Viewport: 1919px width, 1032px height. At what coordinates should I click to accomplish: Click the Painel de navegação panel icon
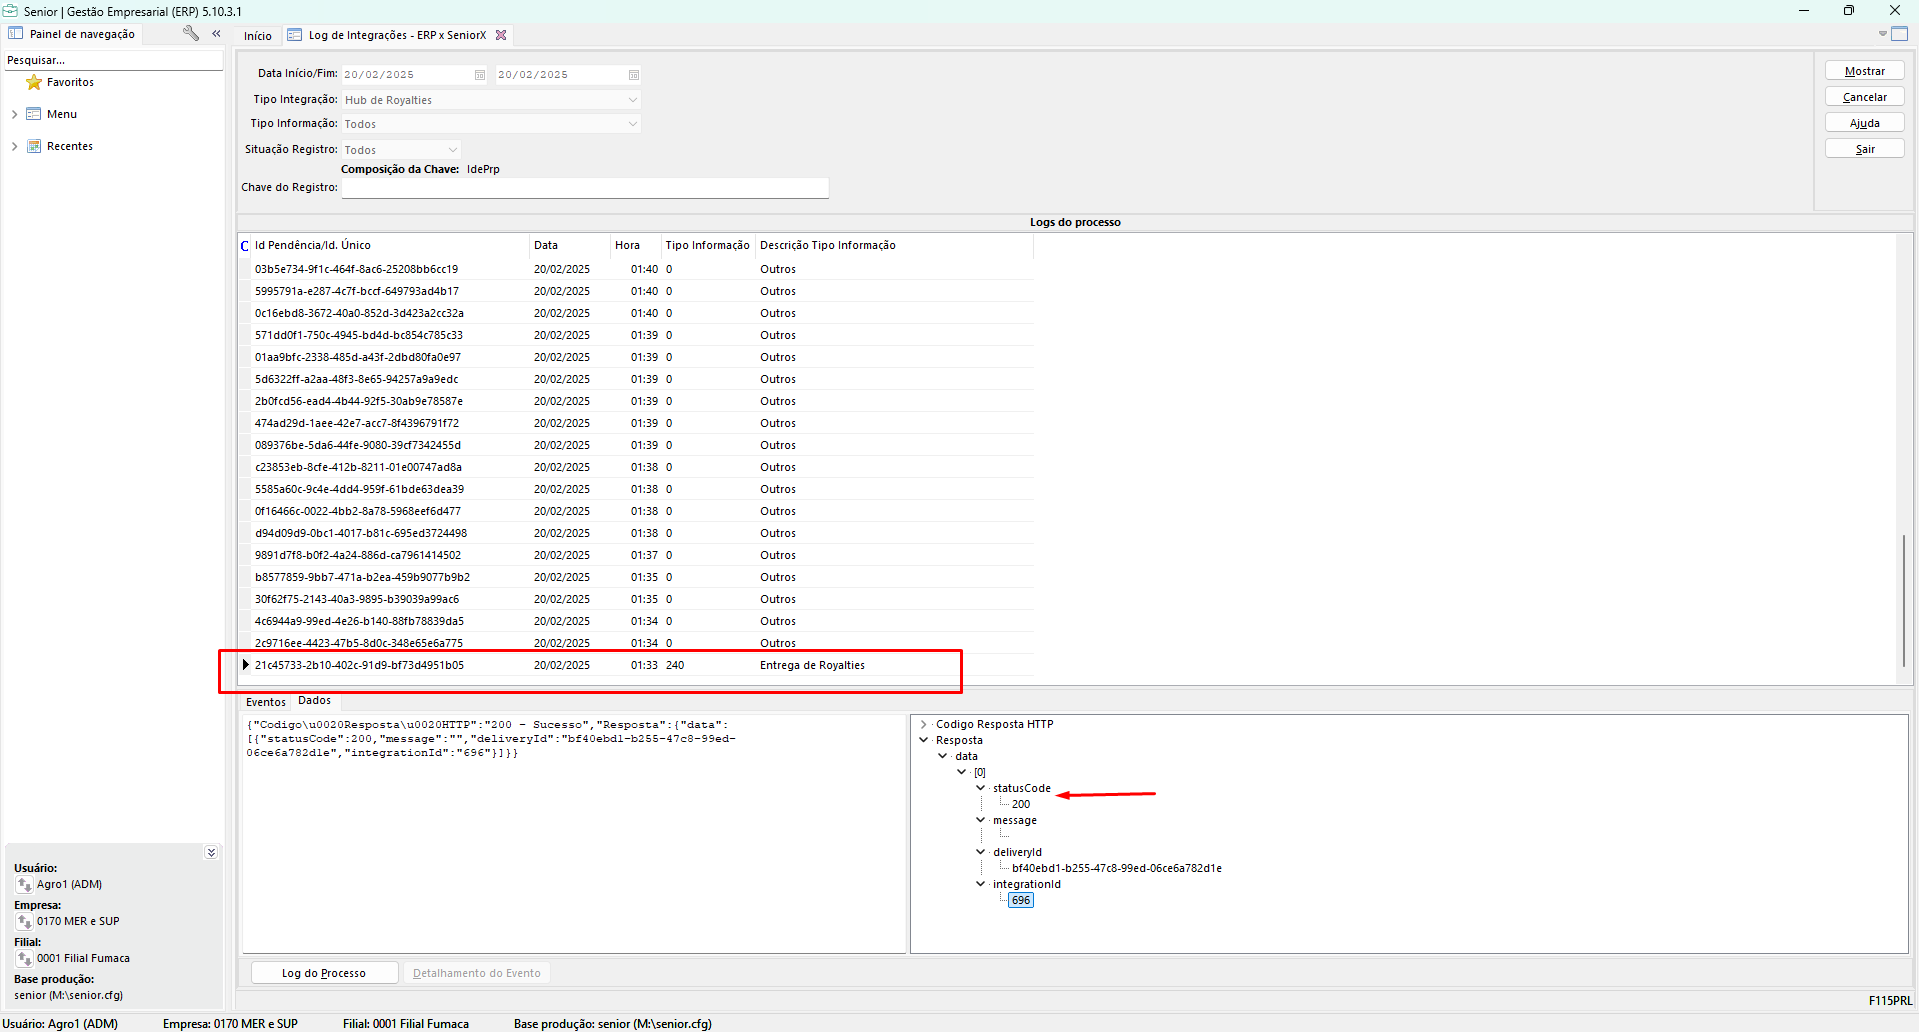(x=16, y=34)
